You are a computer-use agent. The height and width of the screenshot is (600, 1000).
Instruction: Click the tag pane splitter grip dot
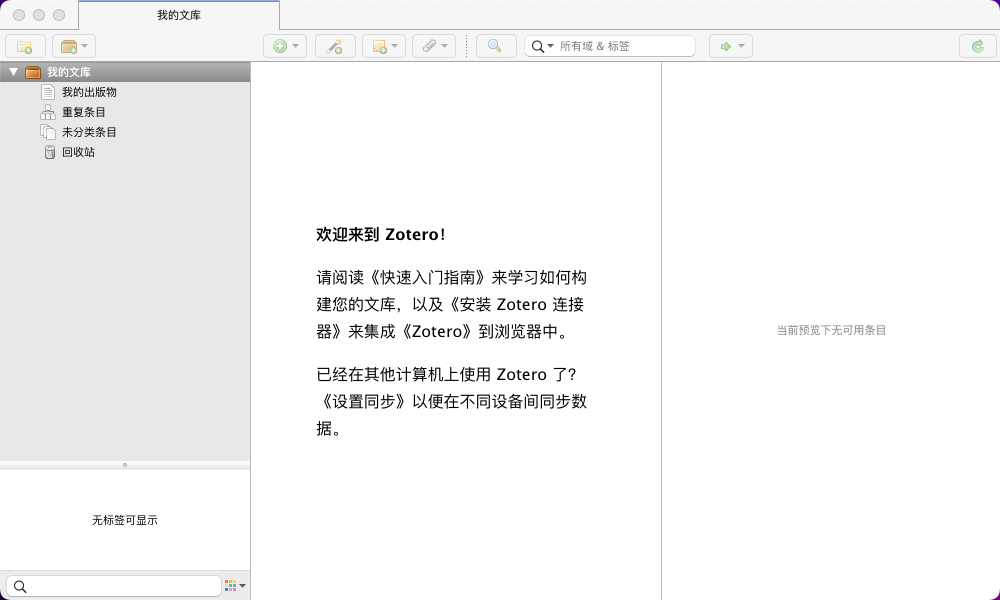[x=125, y=465]
